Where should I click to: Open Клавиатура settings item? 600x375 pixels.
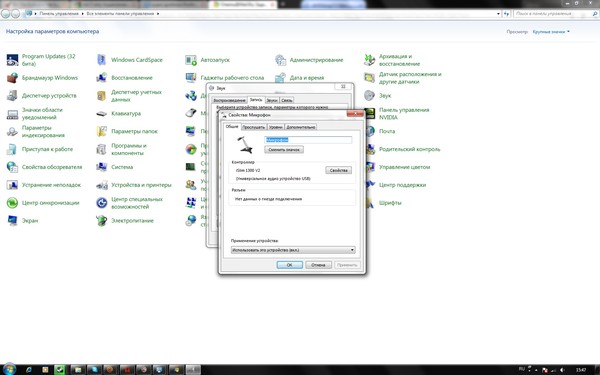pos(119,114)
